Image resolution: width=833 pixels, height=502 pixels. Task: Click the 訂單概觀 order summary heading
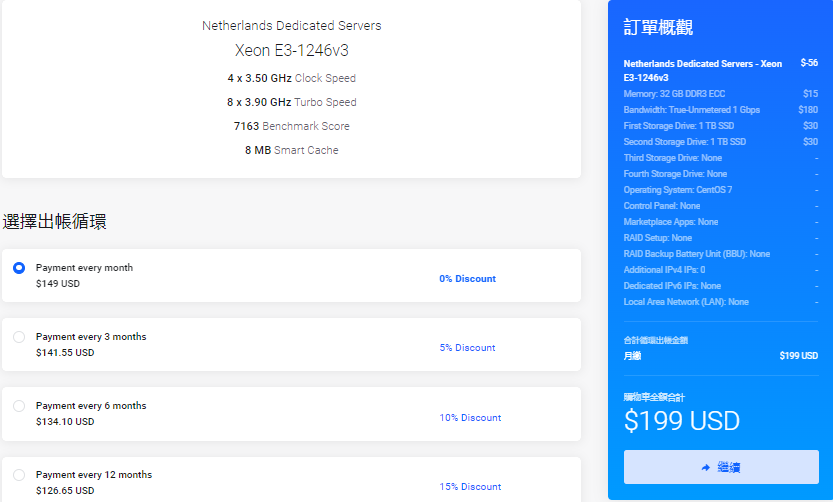658,27
